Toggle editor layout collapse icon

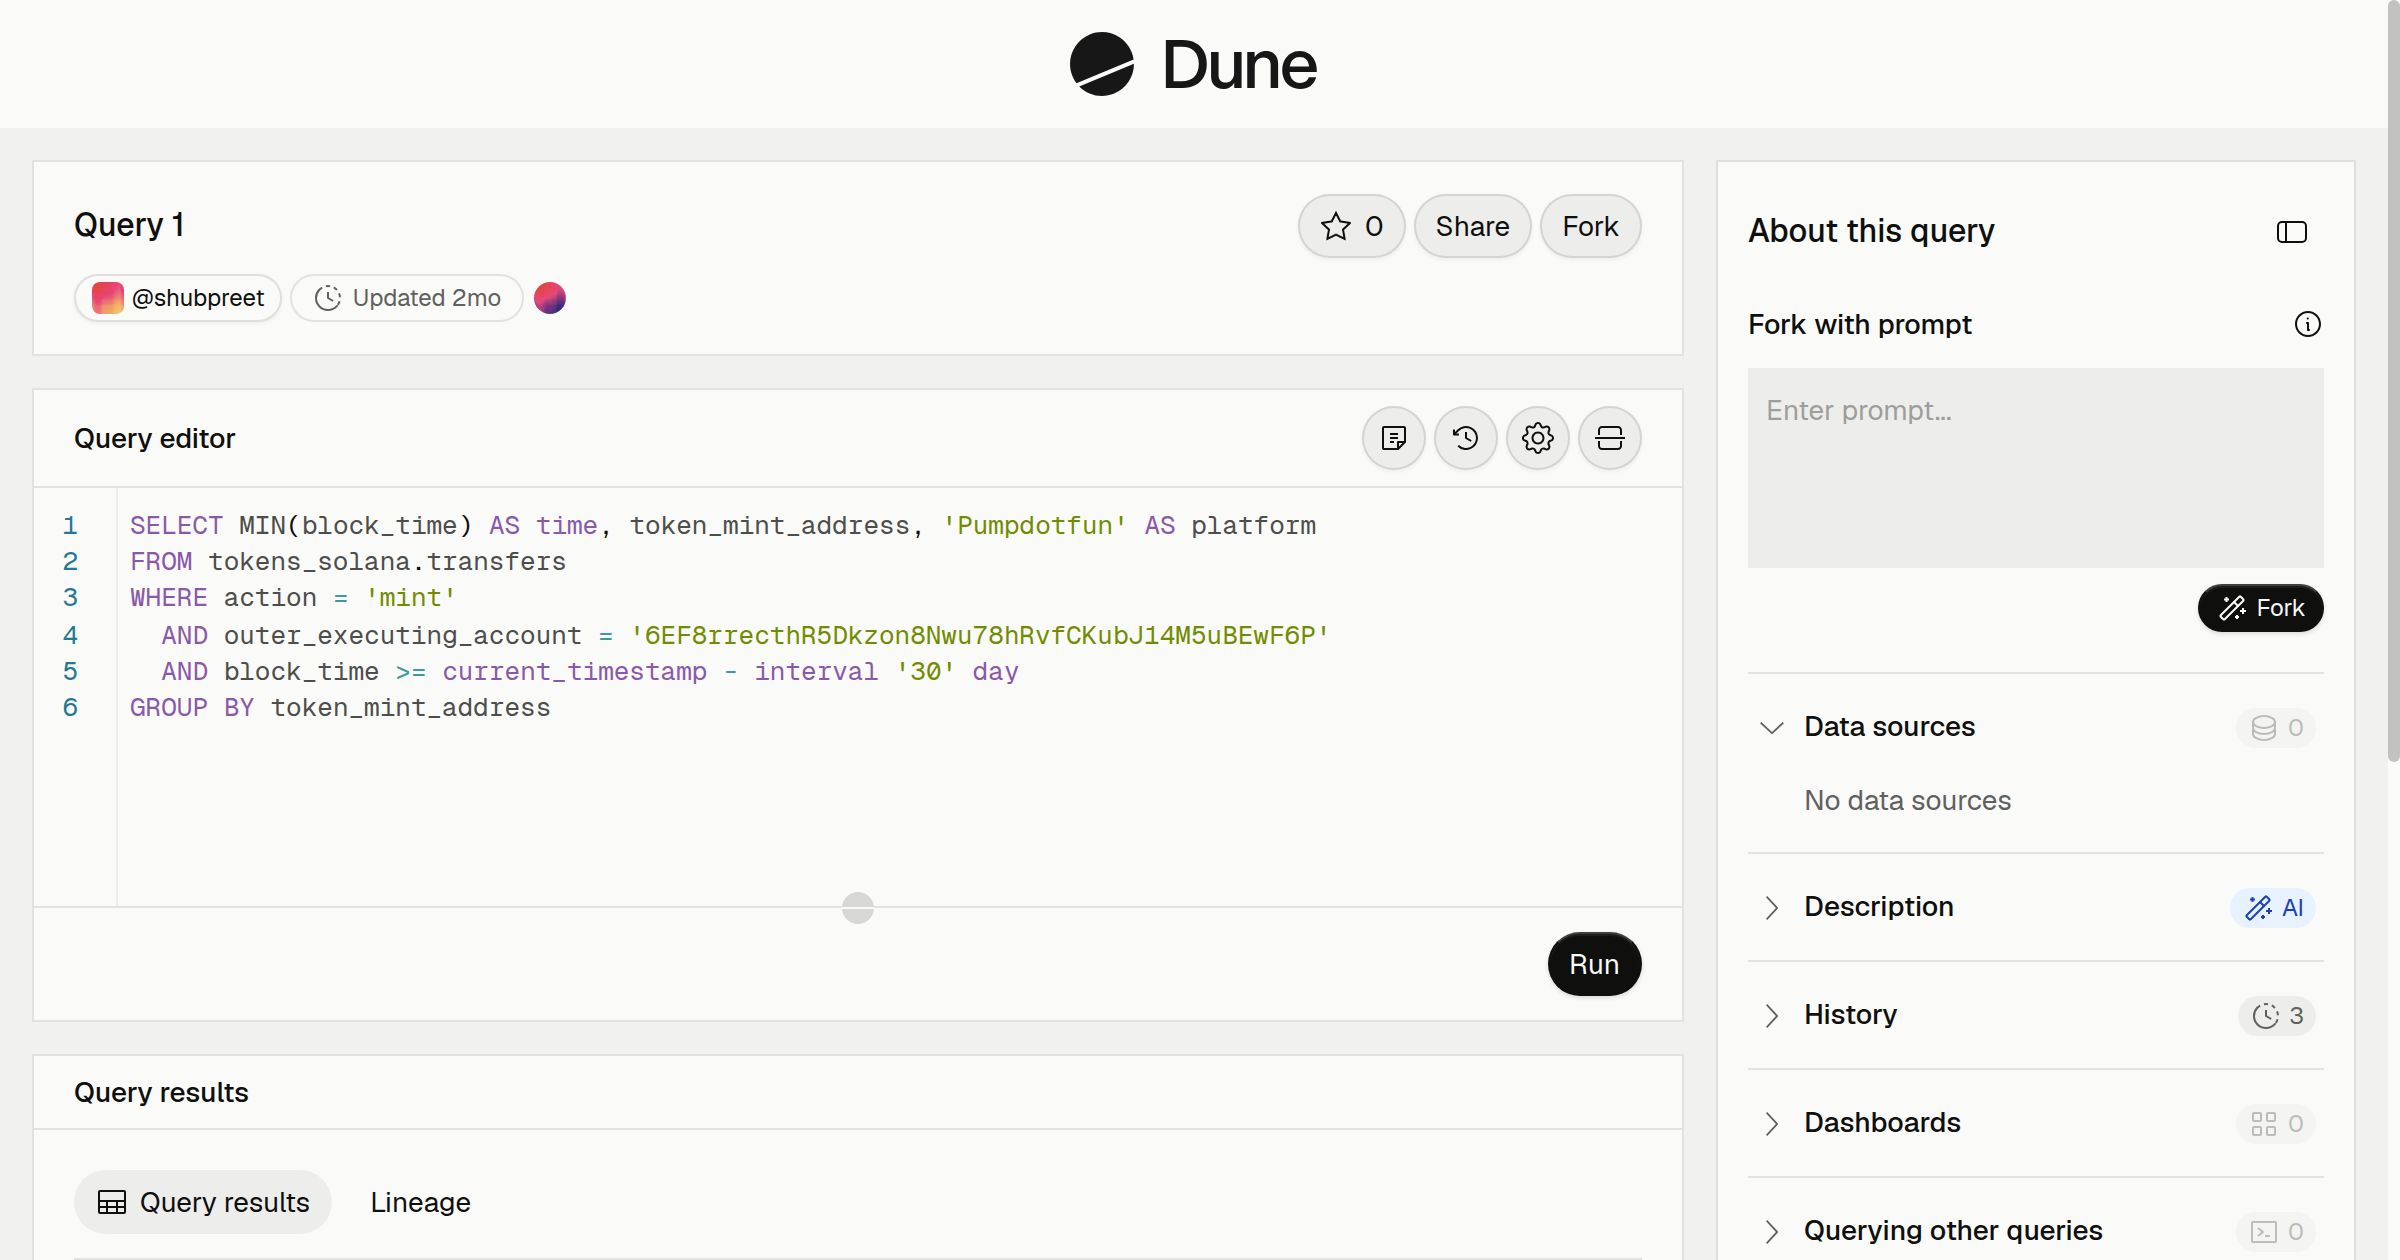1610,438
